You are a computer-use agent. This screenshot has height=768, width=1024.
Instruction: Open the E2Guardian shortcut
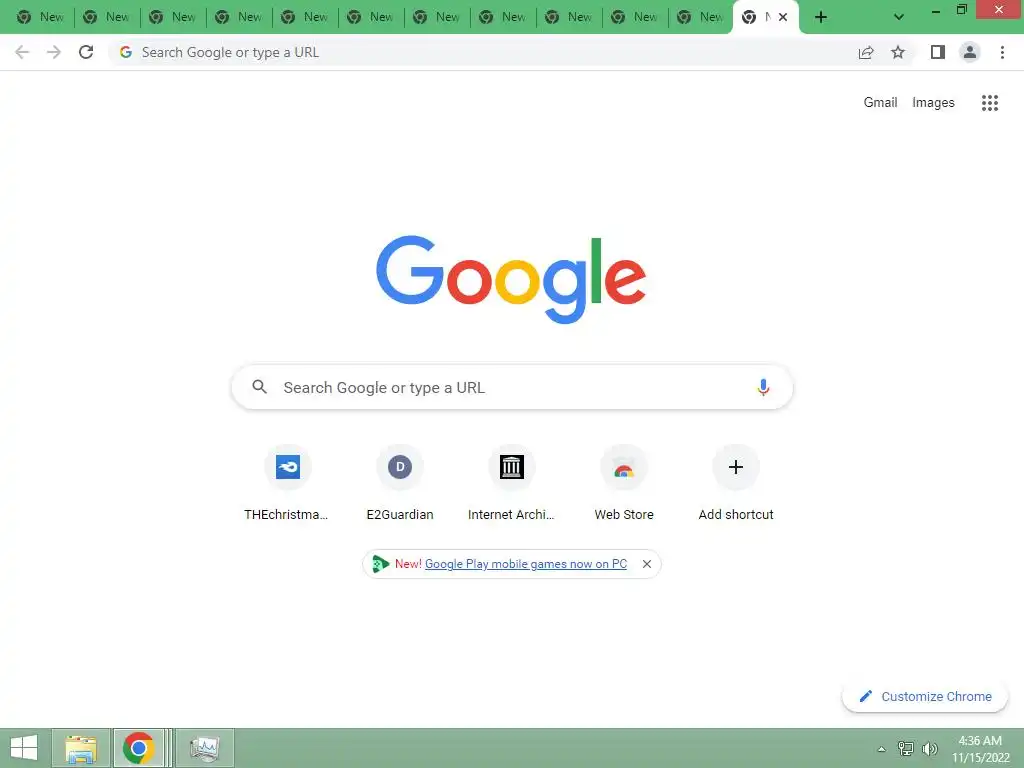(400, 483)
